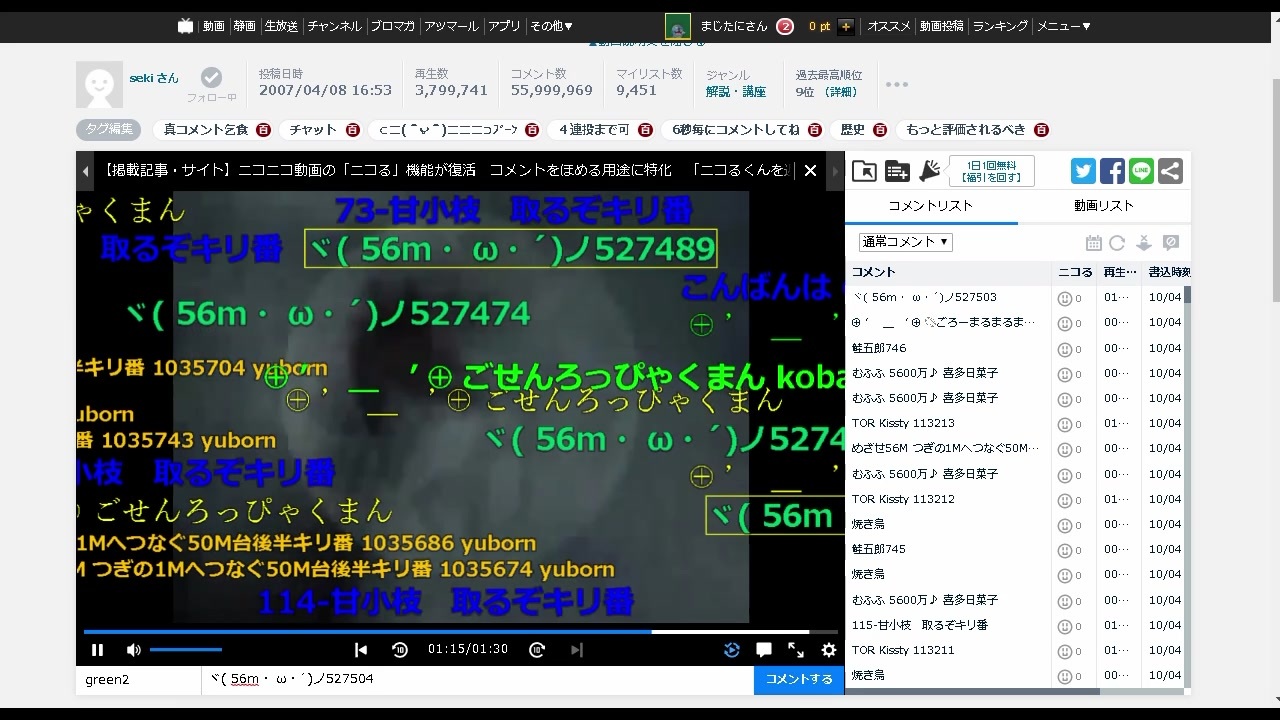
Task: Enter fullscreen mode in player
Action: (x=796, y=650)
